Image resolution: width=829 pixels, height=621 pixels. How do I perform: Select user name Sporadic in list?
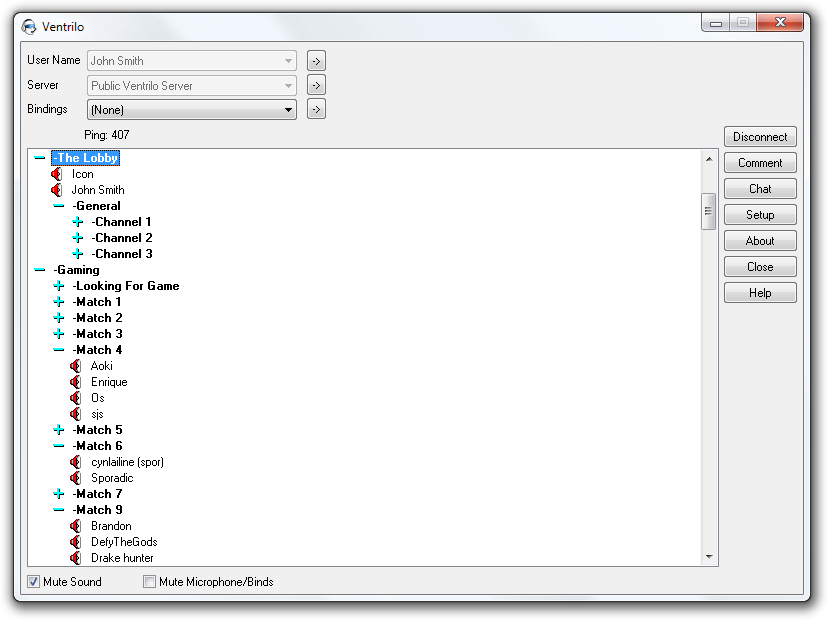(x=112, y=478)
